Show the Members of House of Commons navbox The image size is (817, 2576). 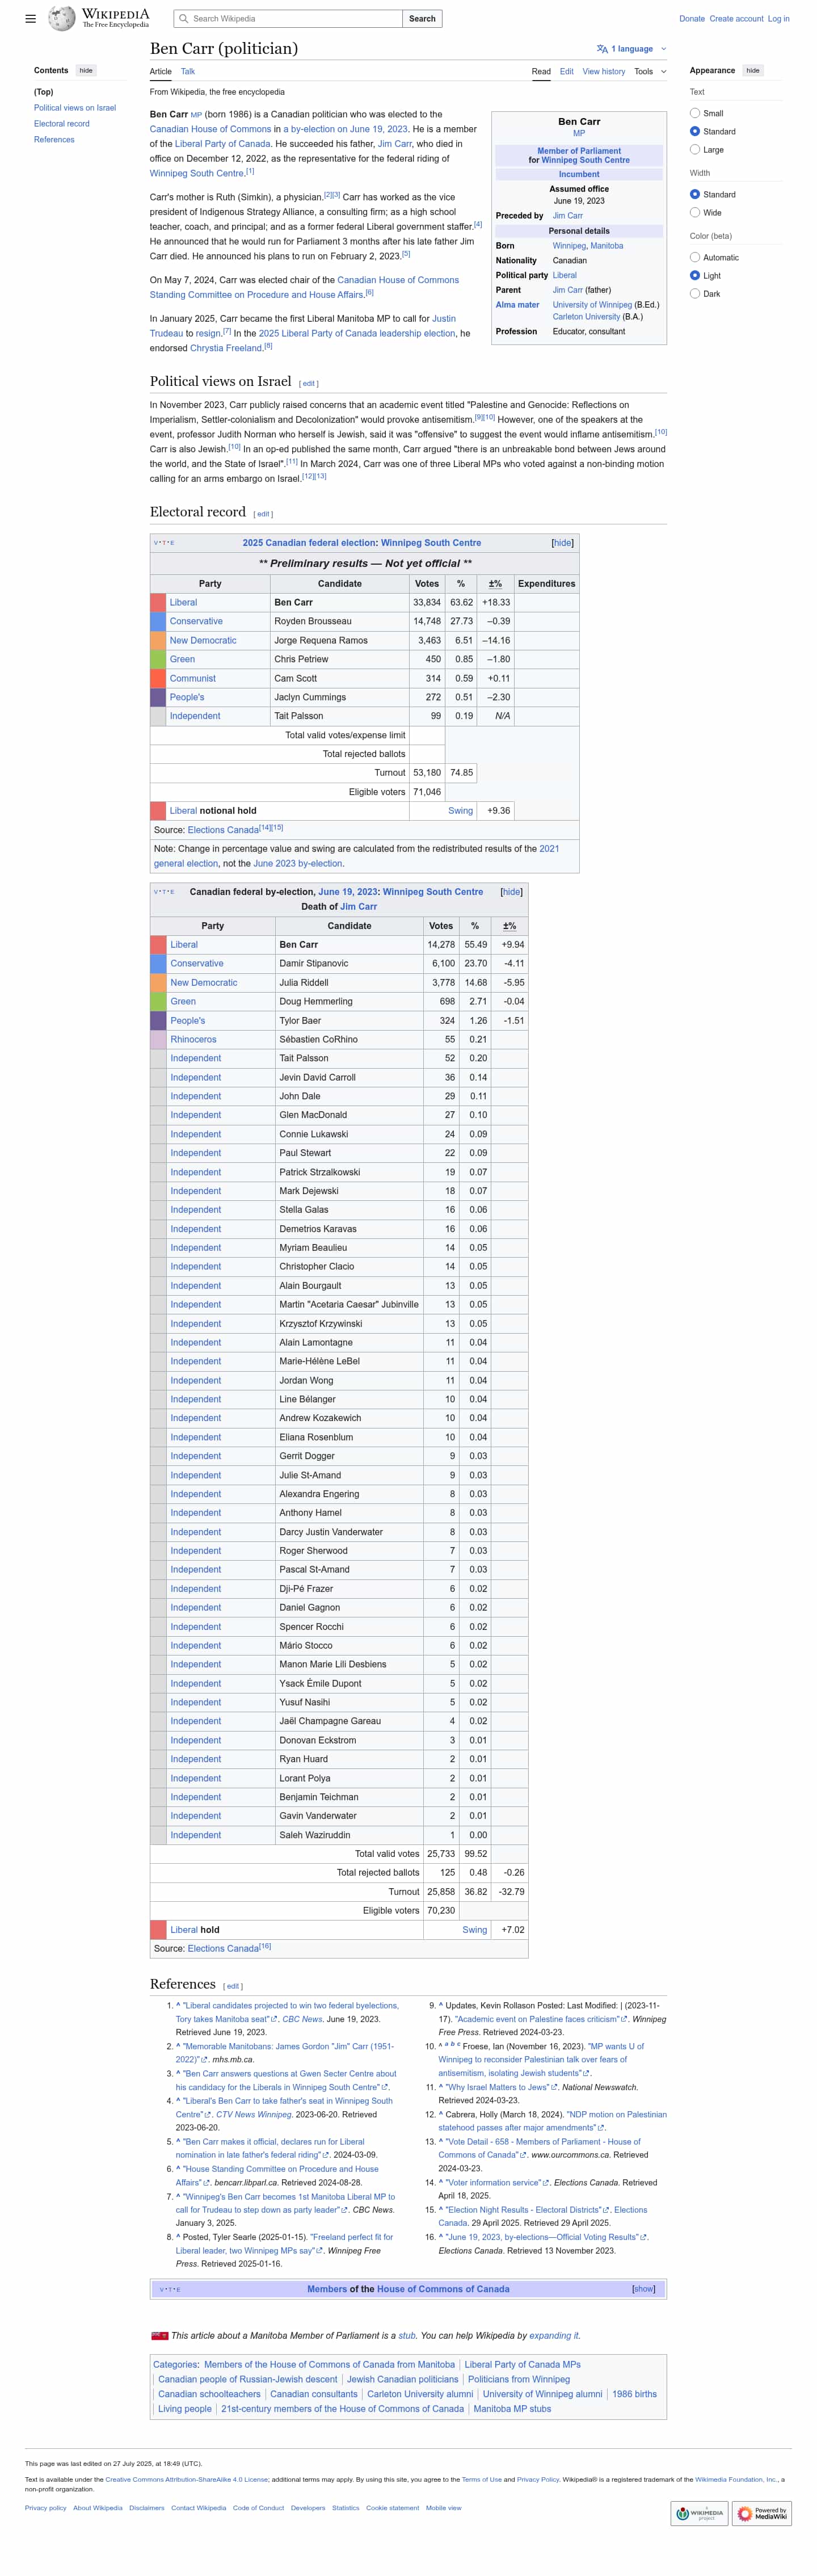tap(643, 2289)
